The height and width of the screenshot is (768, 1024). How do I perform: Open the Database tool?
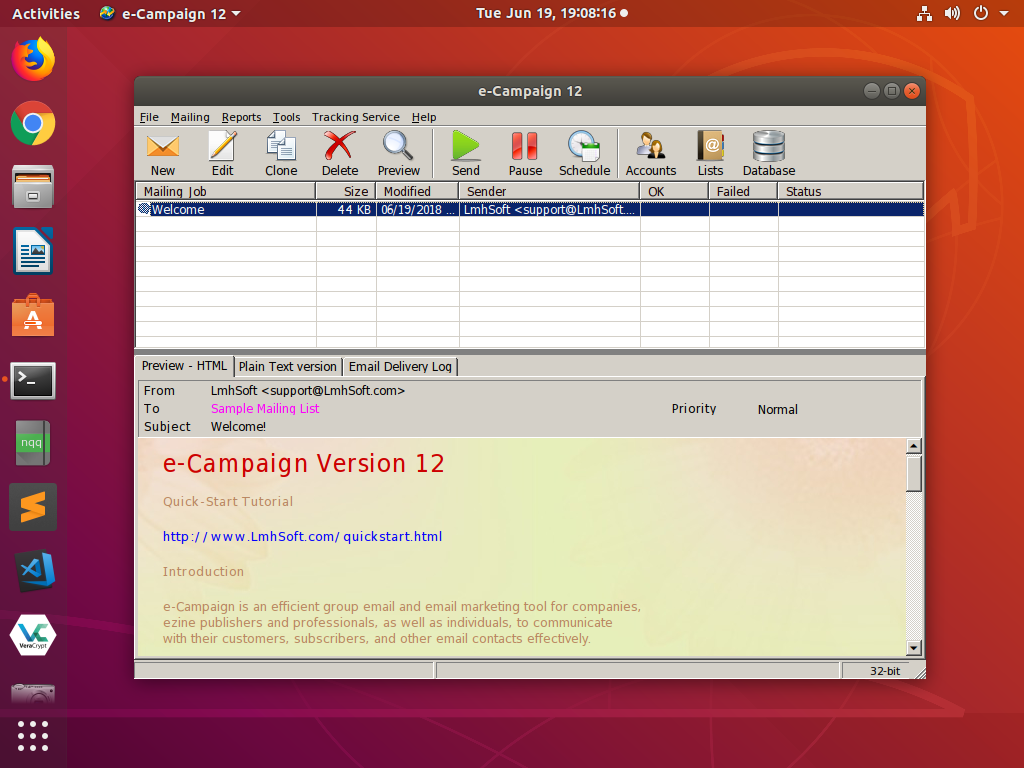(769, 153)
